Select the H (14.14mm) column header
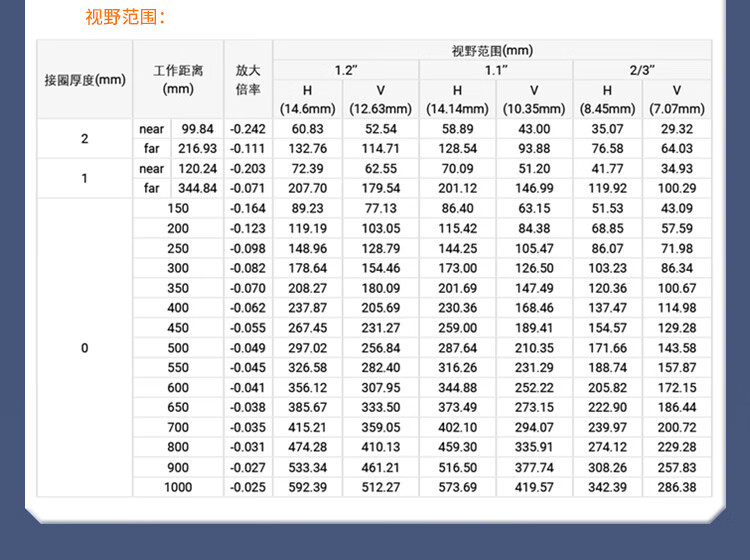The height and width of the screenshot is (560, 750). point(457,99)
